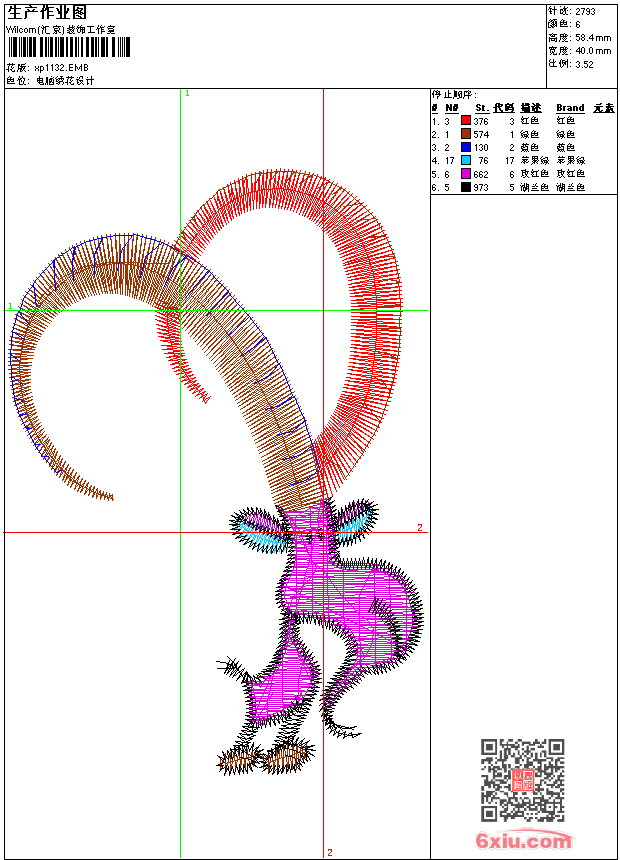
Task: Click the width value 40.0 mm
Action: (x=593, y=50)
